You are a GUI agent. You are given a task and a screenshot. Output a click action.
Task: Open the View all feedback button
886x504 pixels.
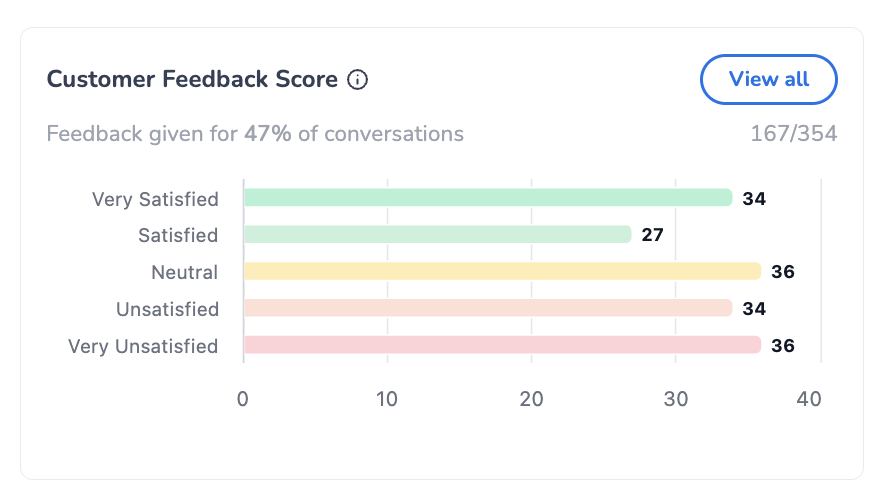coord(768,79)
